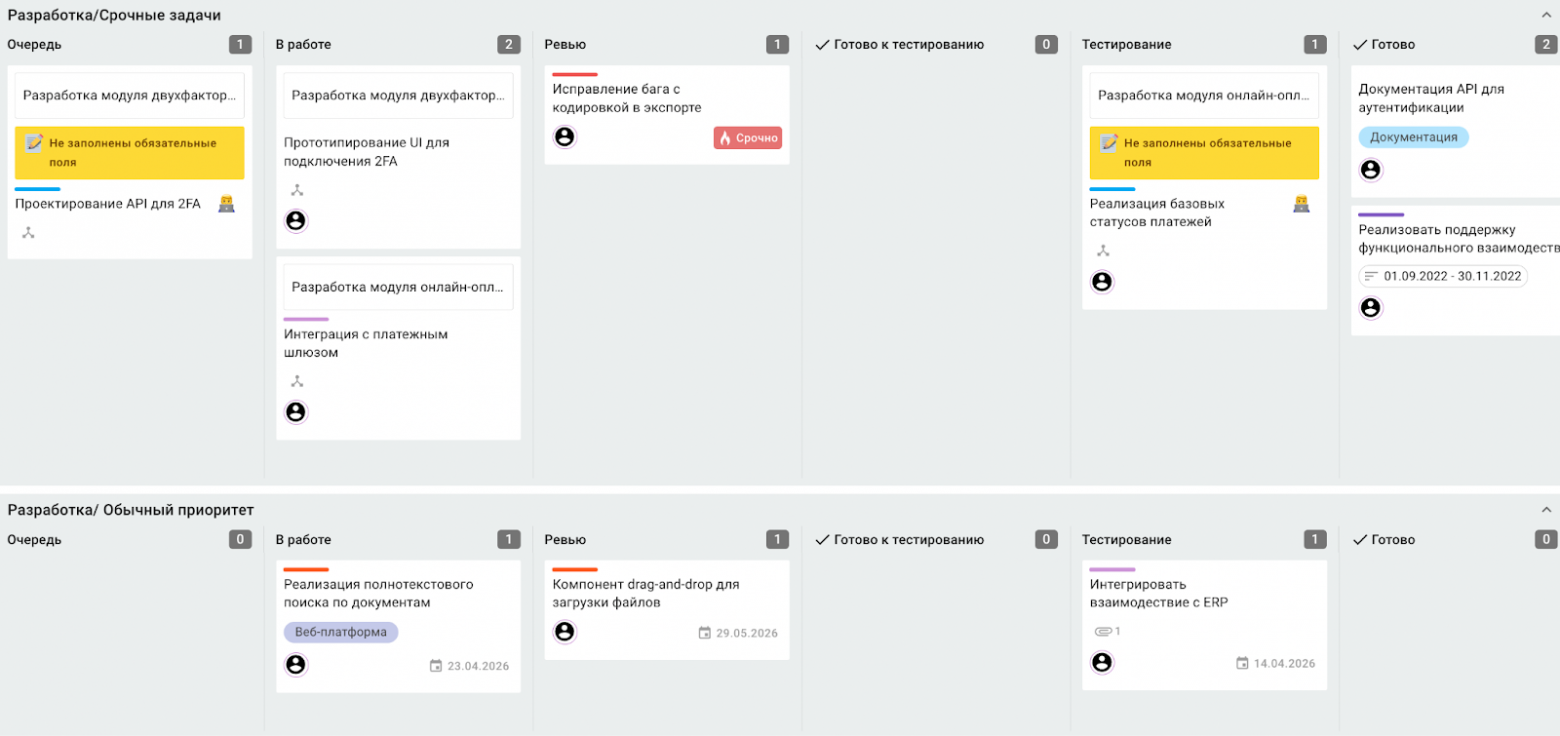Image resolution: width=1560 pixels, height=736 pixels.
Task: Click red color stripe on "Исправление бага" card
Action: click(x=575, y=75)
